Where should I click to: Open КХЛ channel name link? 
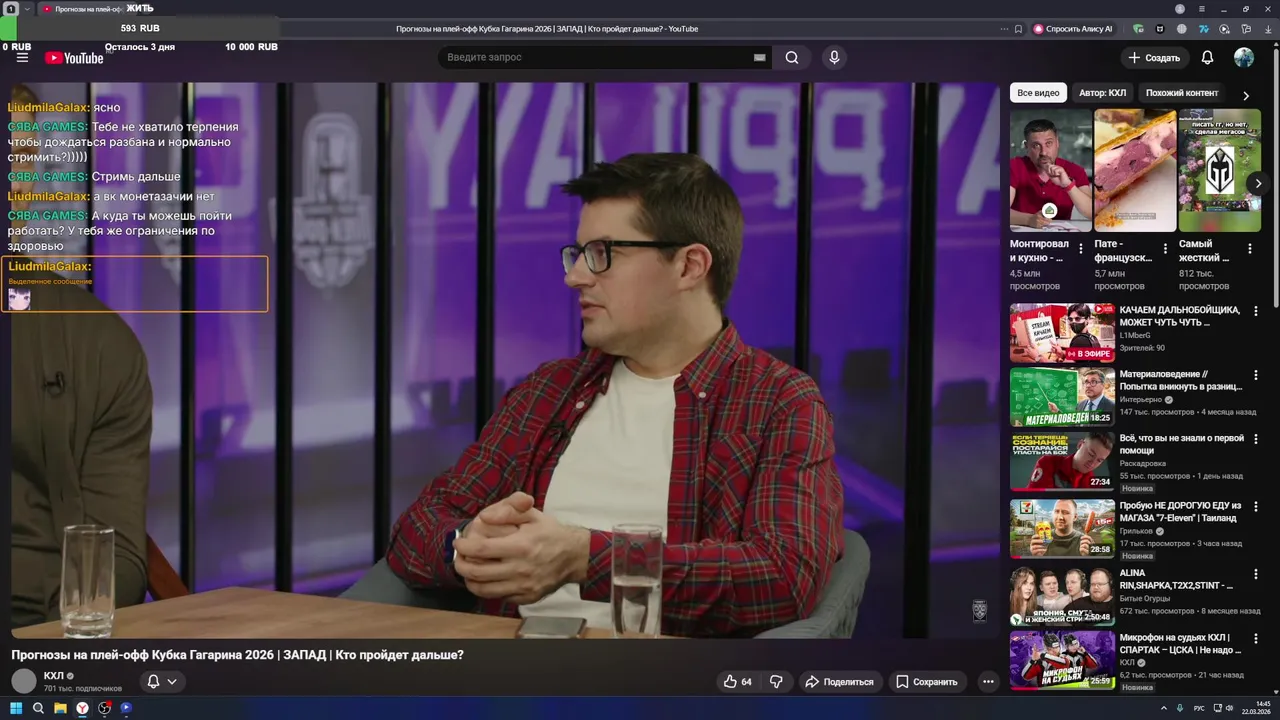(53, 676)
